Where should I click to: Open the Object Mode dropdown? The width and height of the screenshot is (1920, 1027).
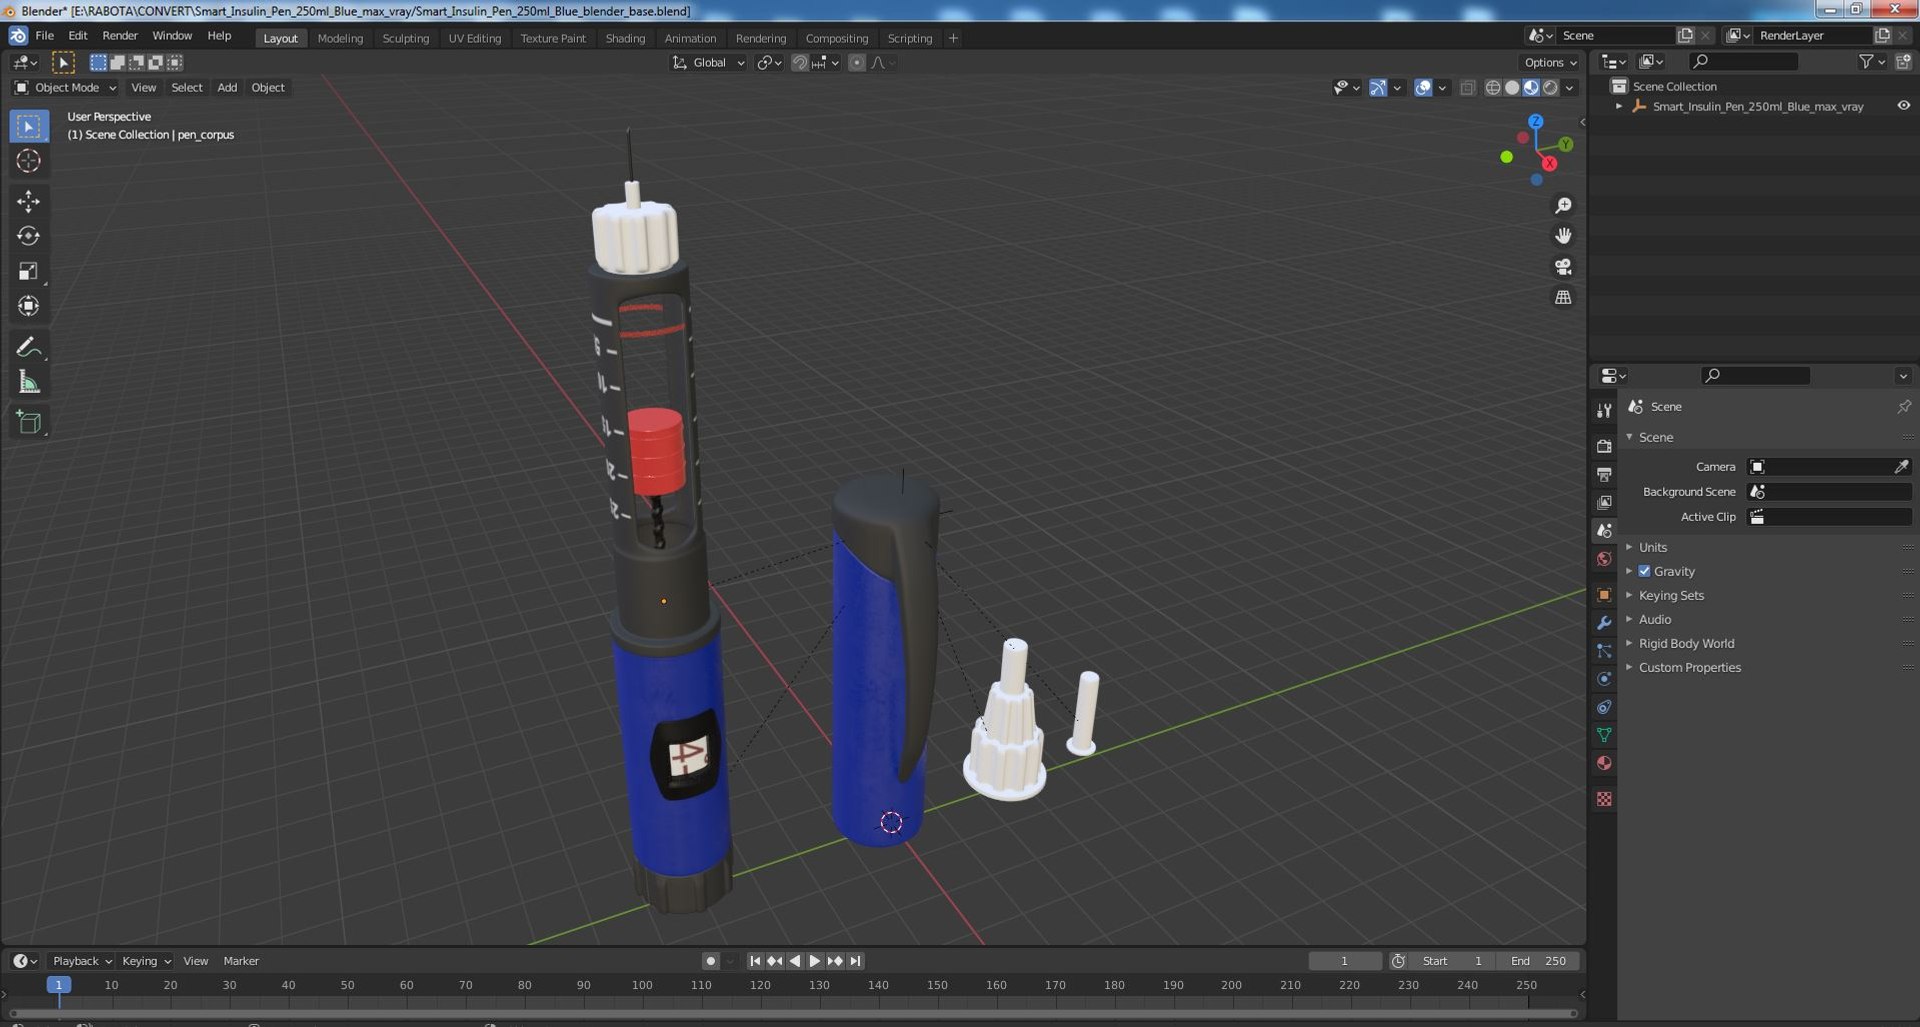65,88
